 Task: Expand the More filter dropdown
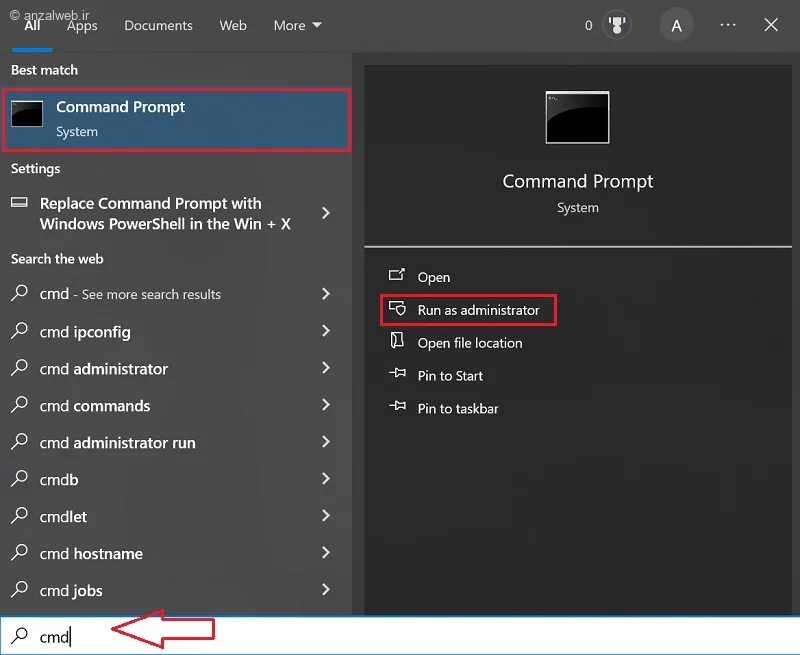click(x=297, y=25)
